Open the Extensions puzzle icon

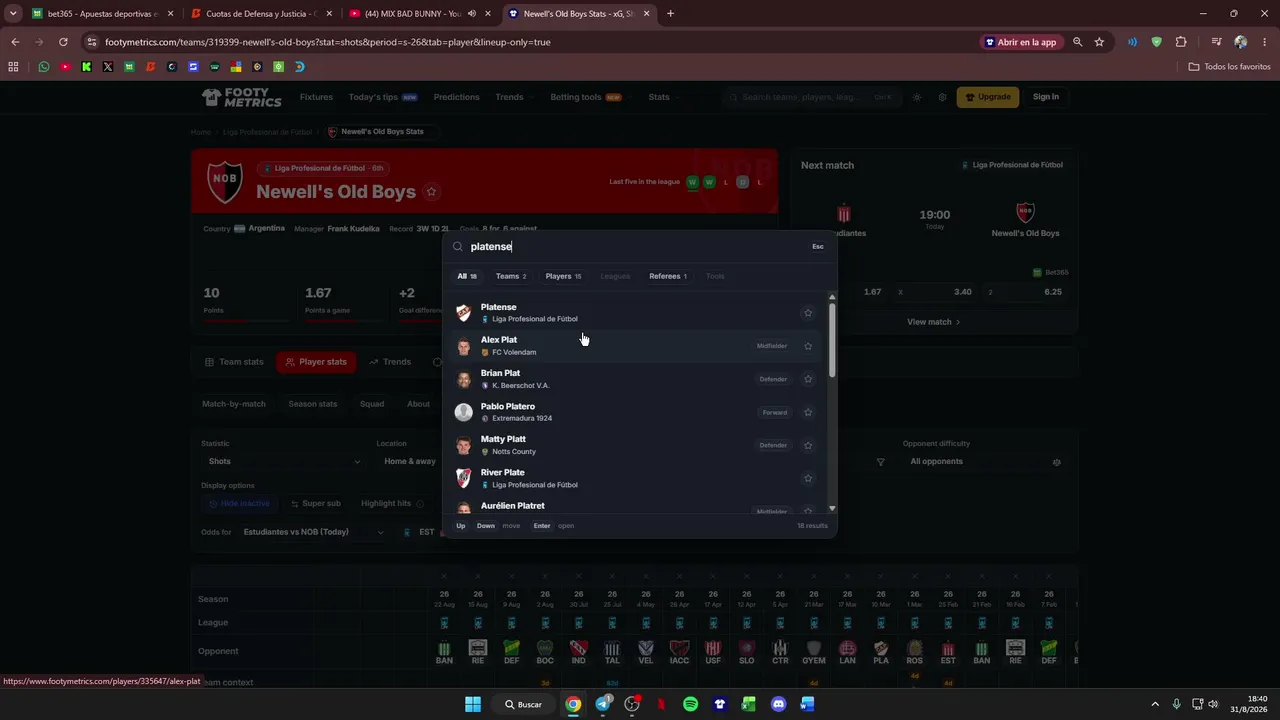click(1181, 42)
